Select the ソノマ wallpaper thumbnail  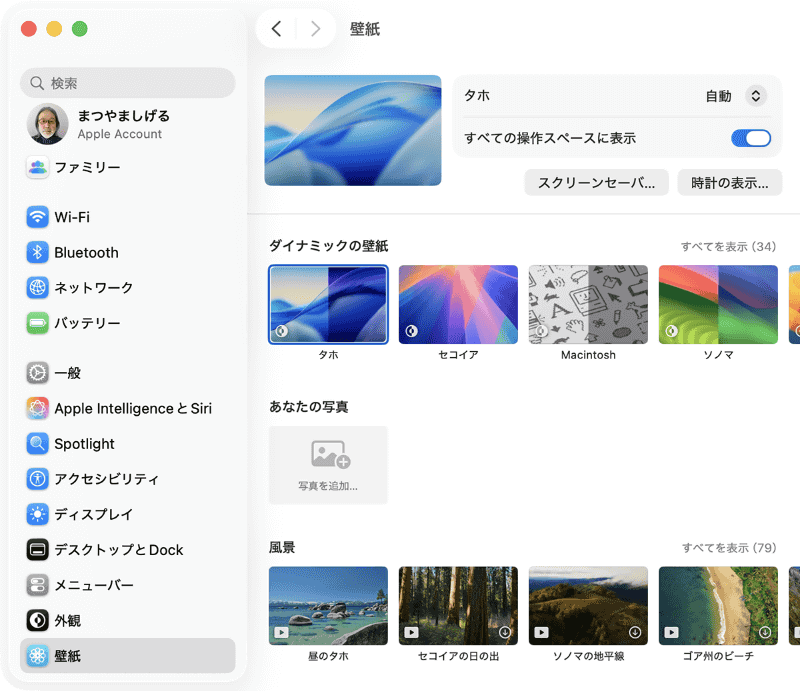[718, 304]
